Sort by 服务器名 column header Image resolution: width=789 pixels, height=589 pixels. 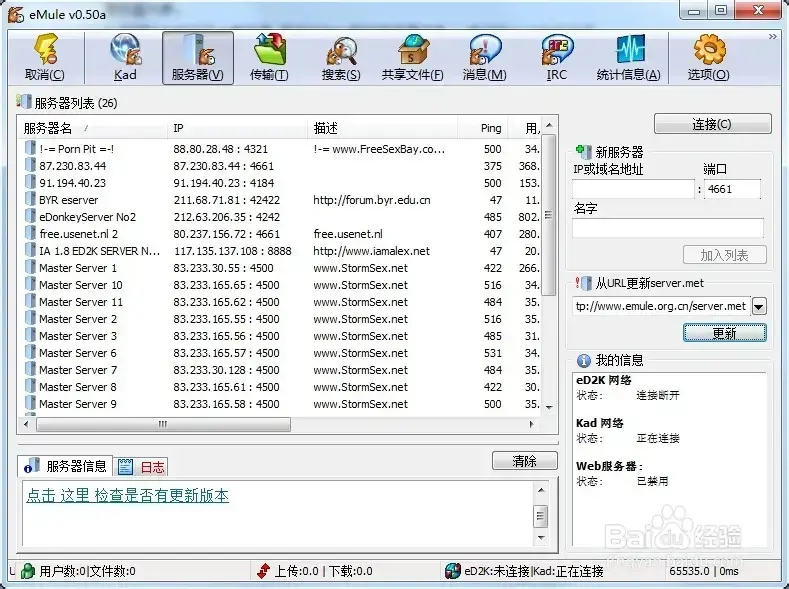(x=93, y=128)
